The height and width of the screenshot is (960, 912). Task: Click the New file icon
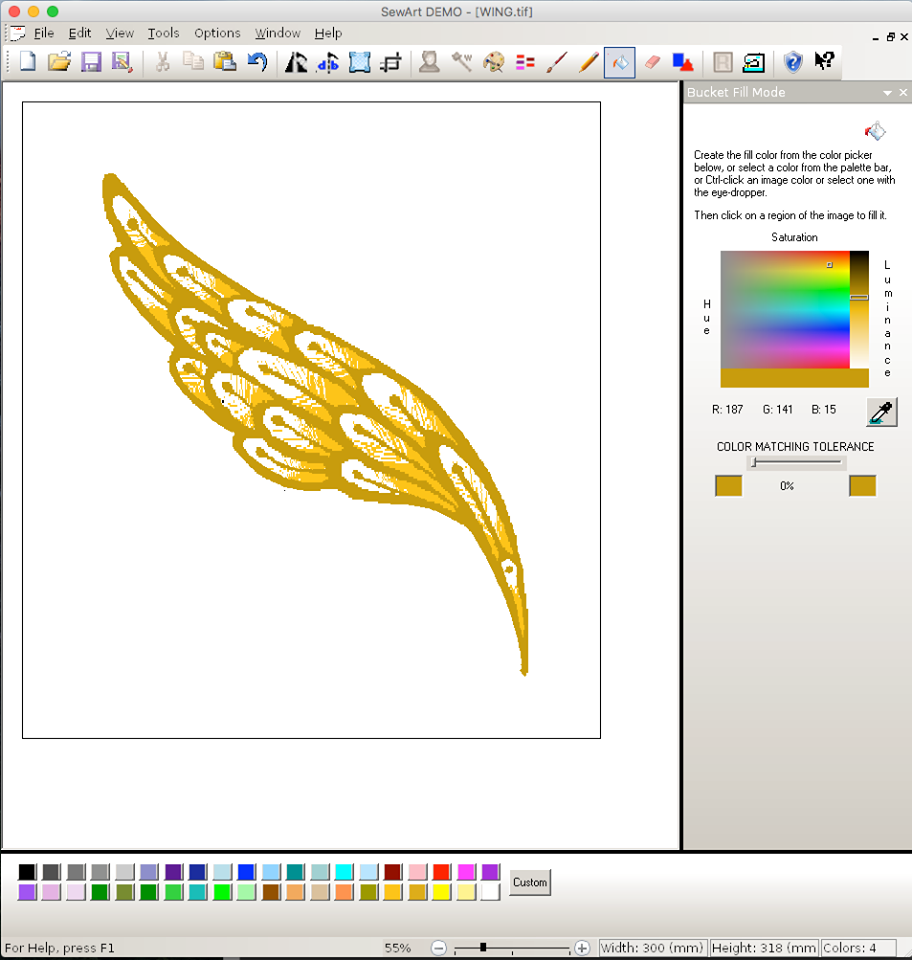tap(27, 62)
